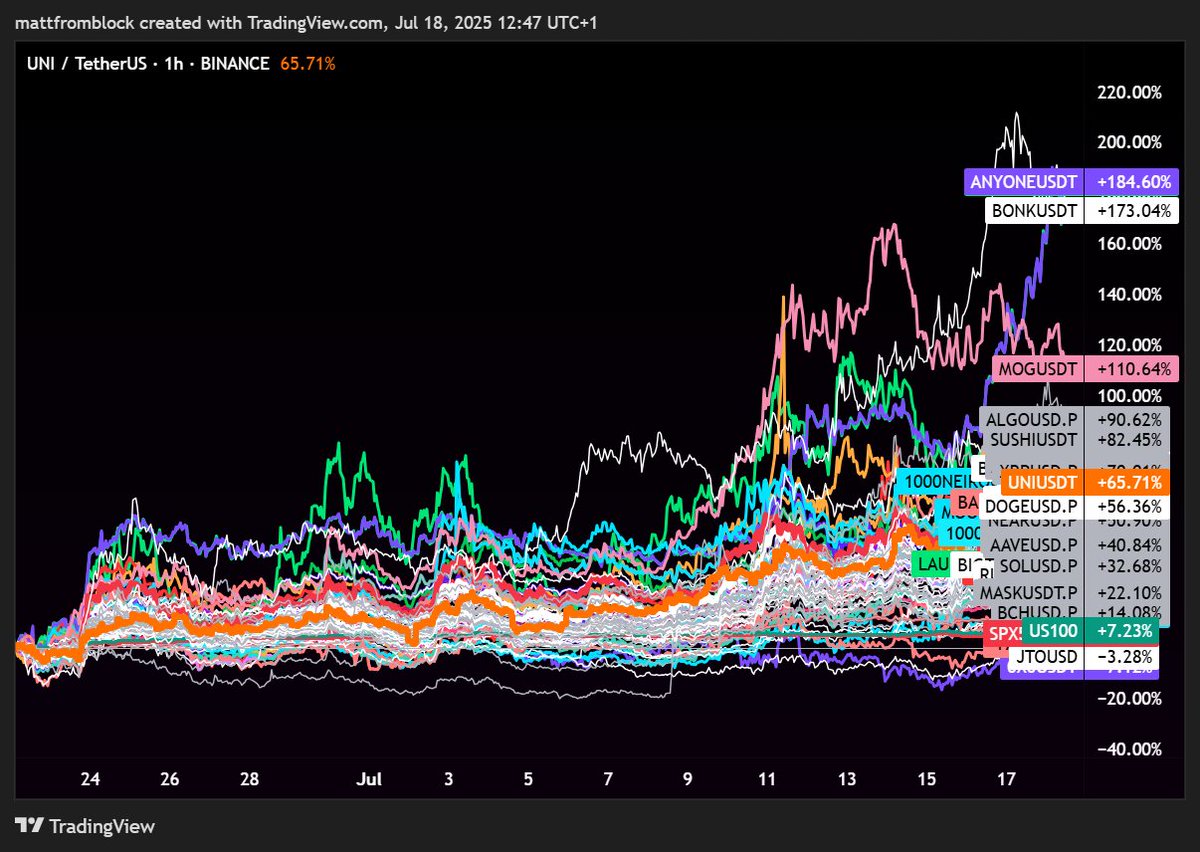Select the SUSHIUSDT series label
Image resolution: width=1200 pixels, height=852 pixels.
point(1032,438)
